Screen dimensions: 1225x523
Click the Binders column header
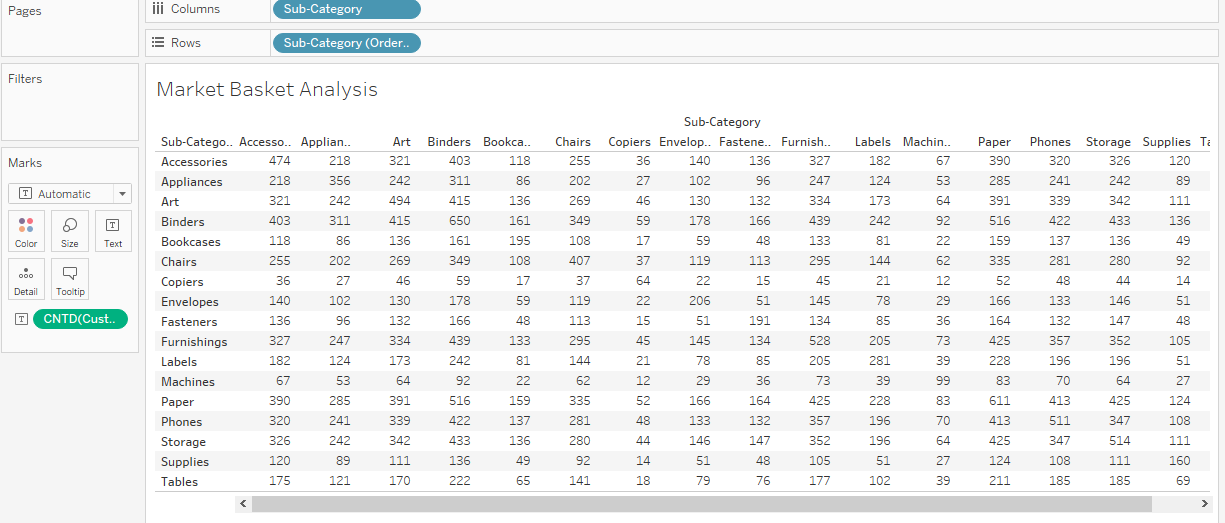(449, 142)
